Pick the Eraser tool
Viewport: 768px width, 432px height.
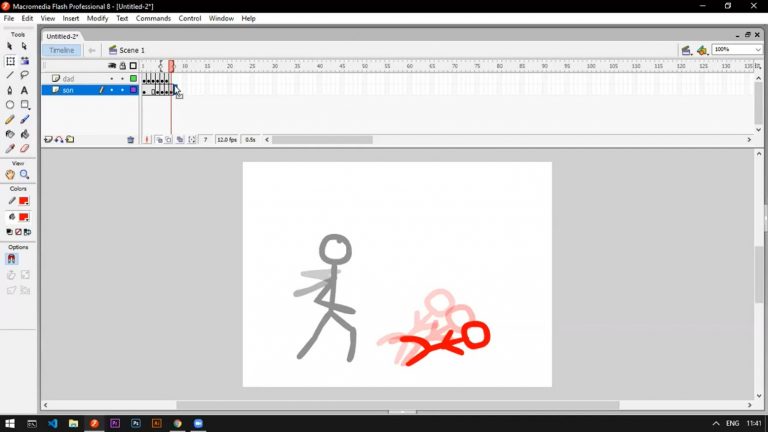coord(24,148)
